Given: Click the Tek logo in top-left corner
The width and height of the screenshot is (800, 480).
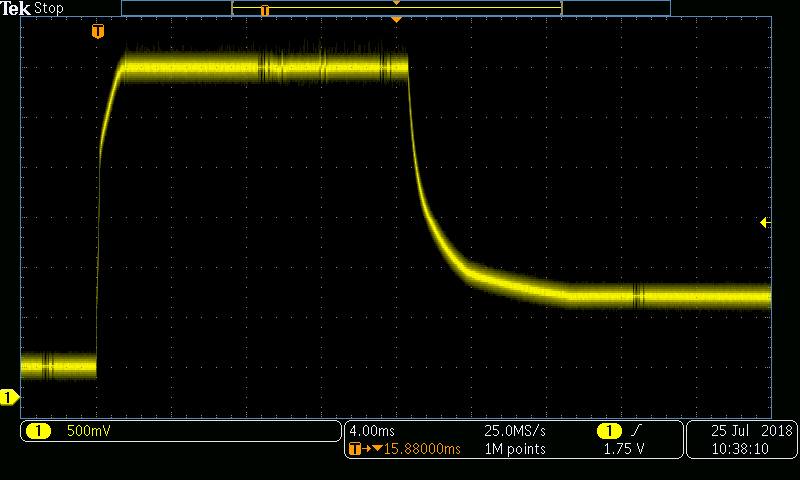Looking at the screenshot, I should click(x=17, y=8).
